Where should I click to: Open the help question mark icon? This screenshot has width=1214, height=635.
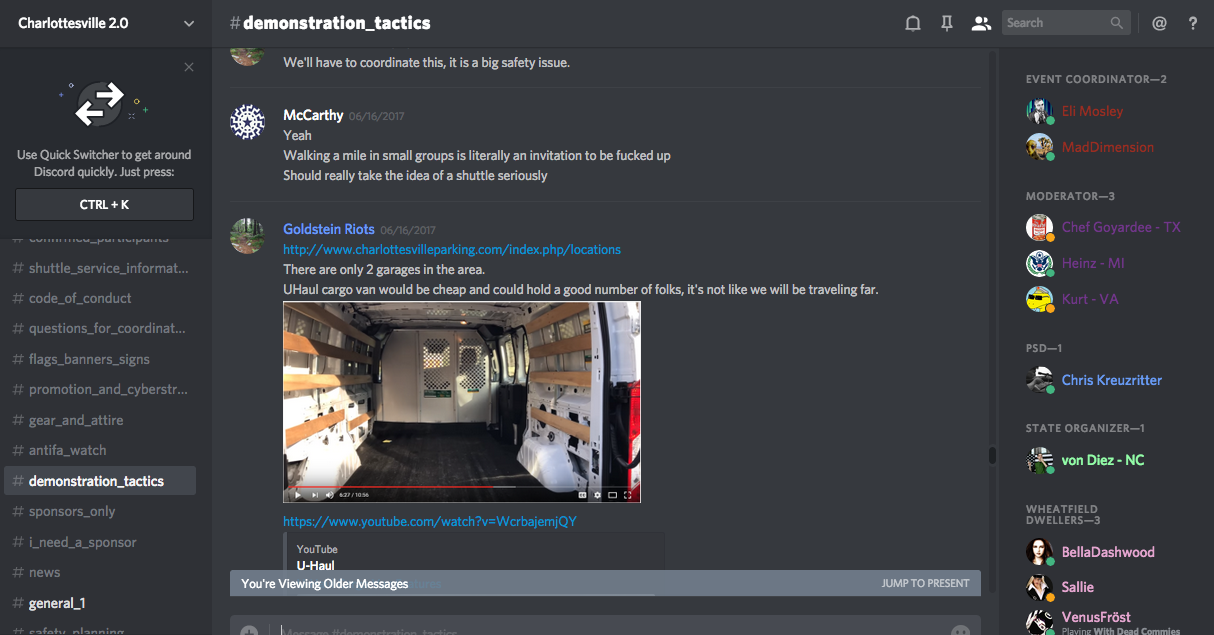click(1193, 23)
